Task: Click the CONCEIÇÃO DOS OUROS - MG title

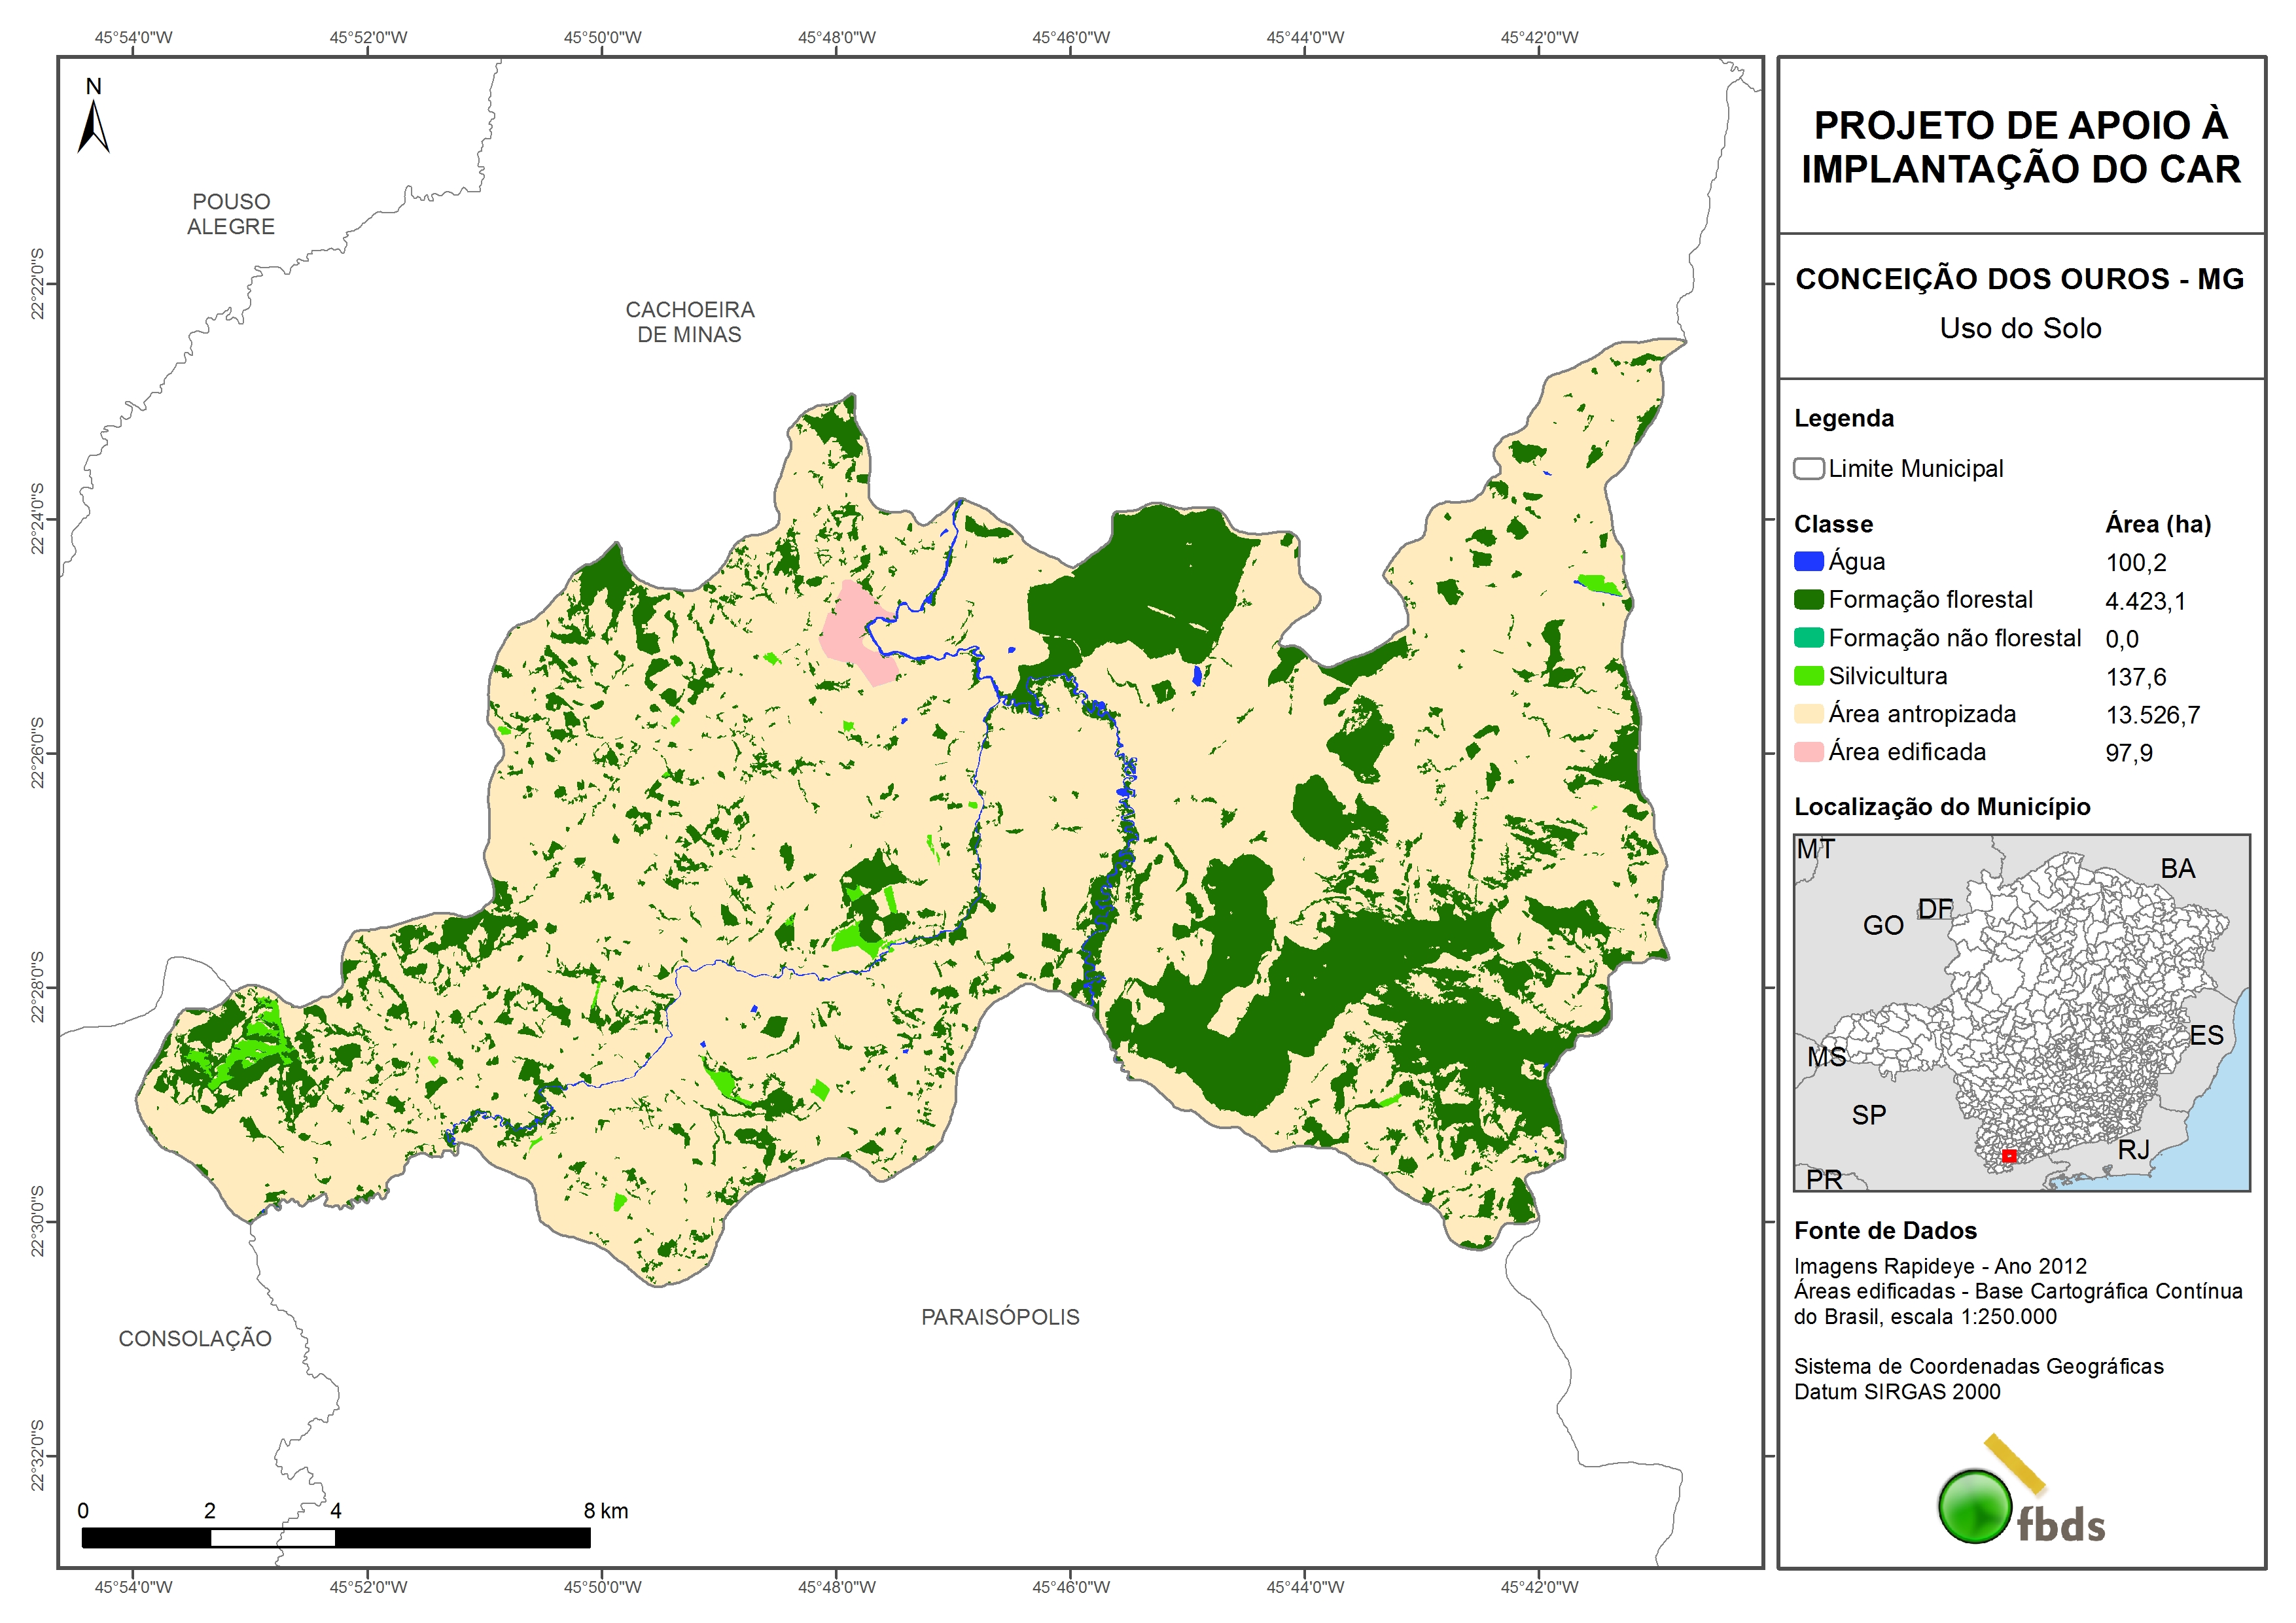Action: point(2019,279)
